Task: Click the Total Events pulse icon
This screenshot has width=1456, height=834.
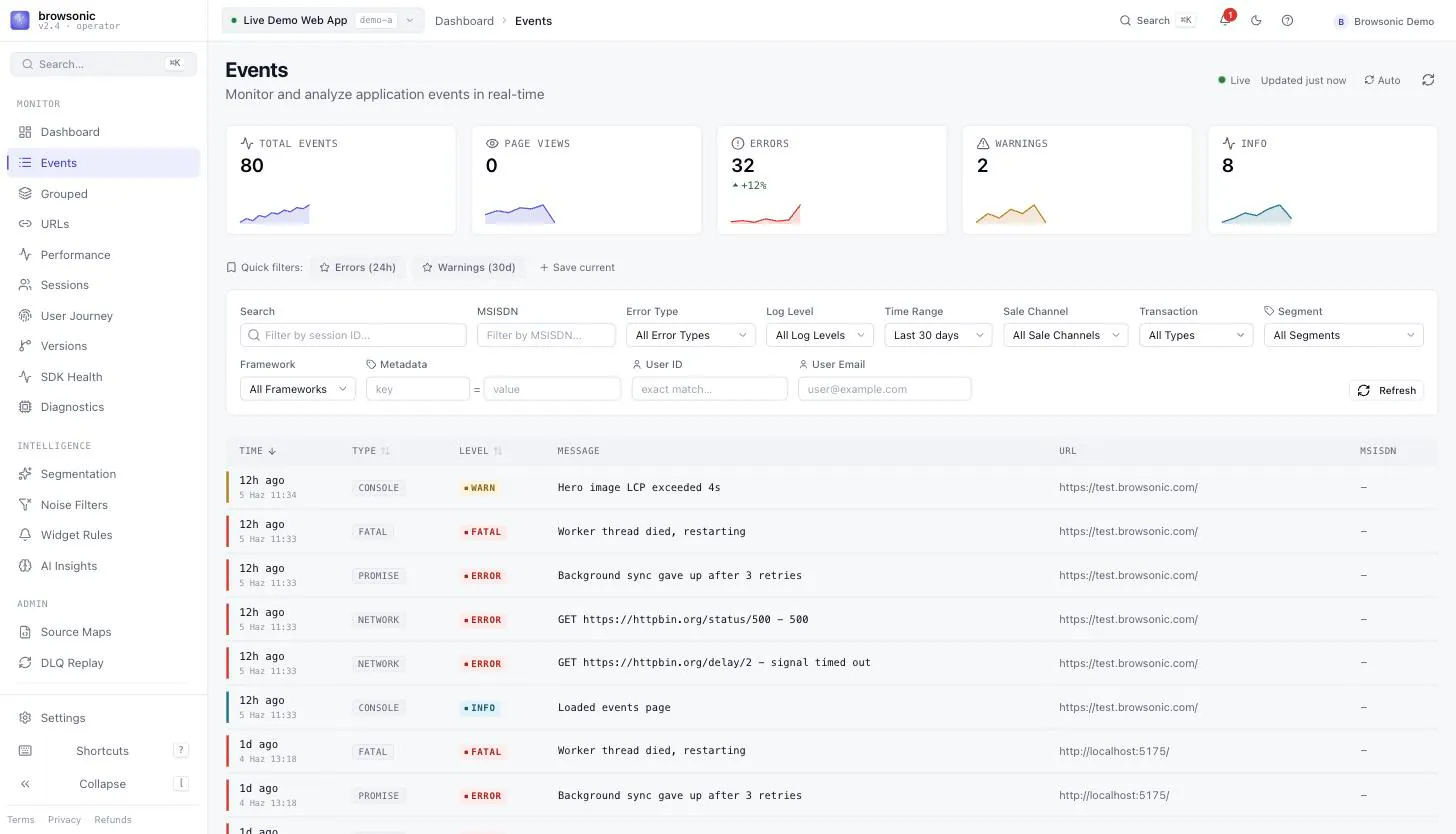Action: click(247, 143)
